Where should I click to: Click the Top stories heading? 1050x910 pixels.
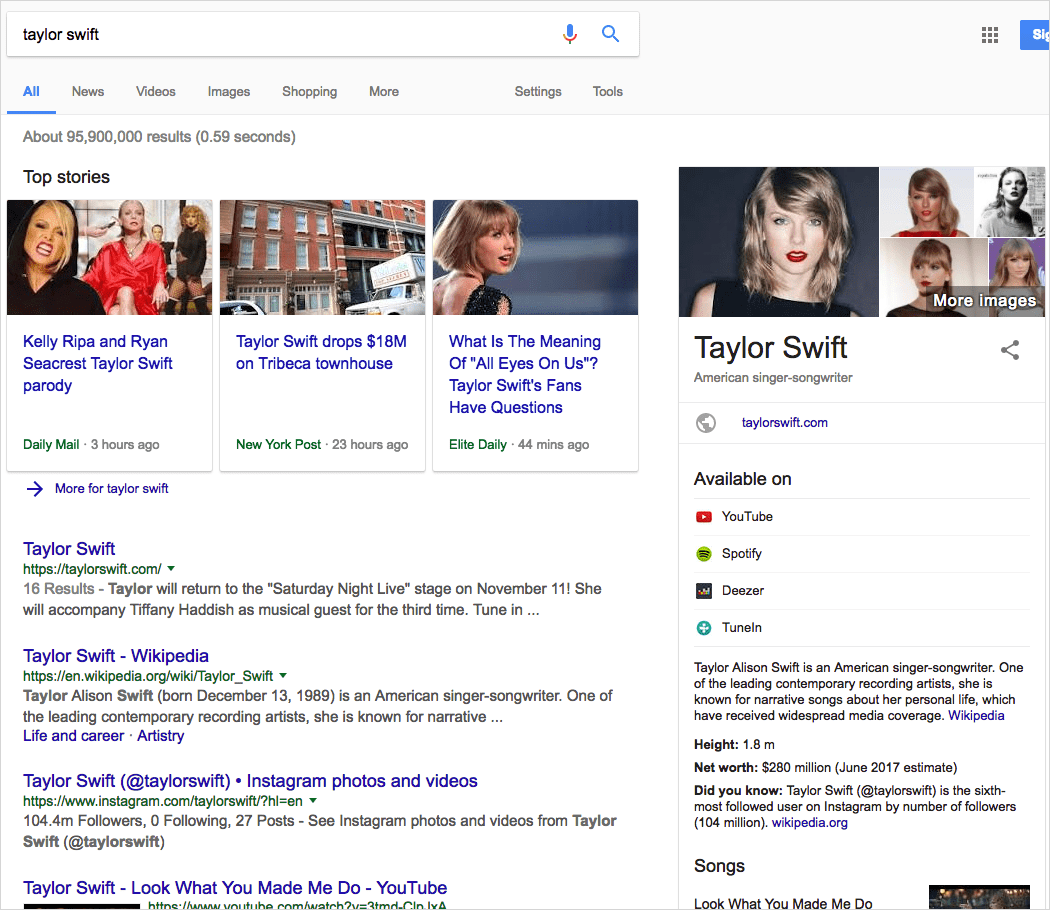pyautogui.click(x=66, y=177)
